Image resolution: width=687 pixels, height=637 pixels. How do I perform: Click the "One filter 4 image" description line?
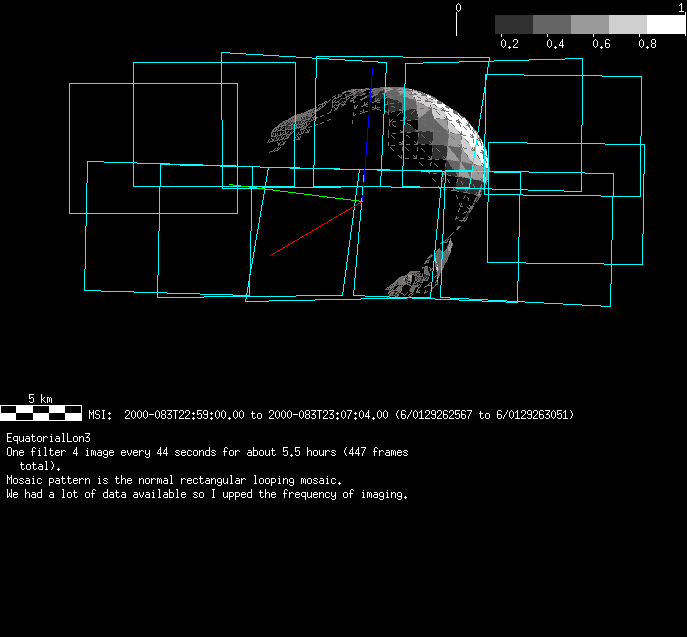(207, 452)
